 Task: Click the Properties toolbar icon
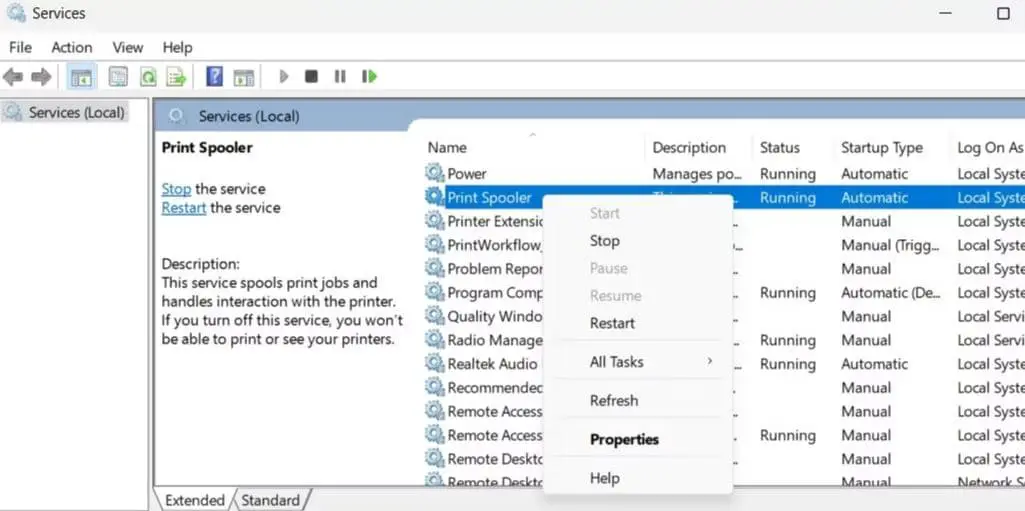118,77
